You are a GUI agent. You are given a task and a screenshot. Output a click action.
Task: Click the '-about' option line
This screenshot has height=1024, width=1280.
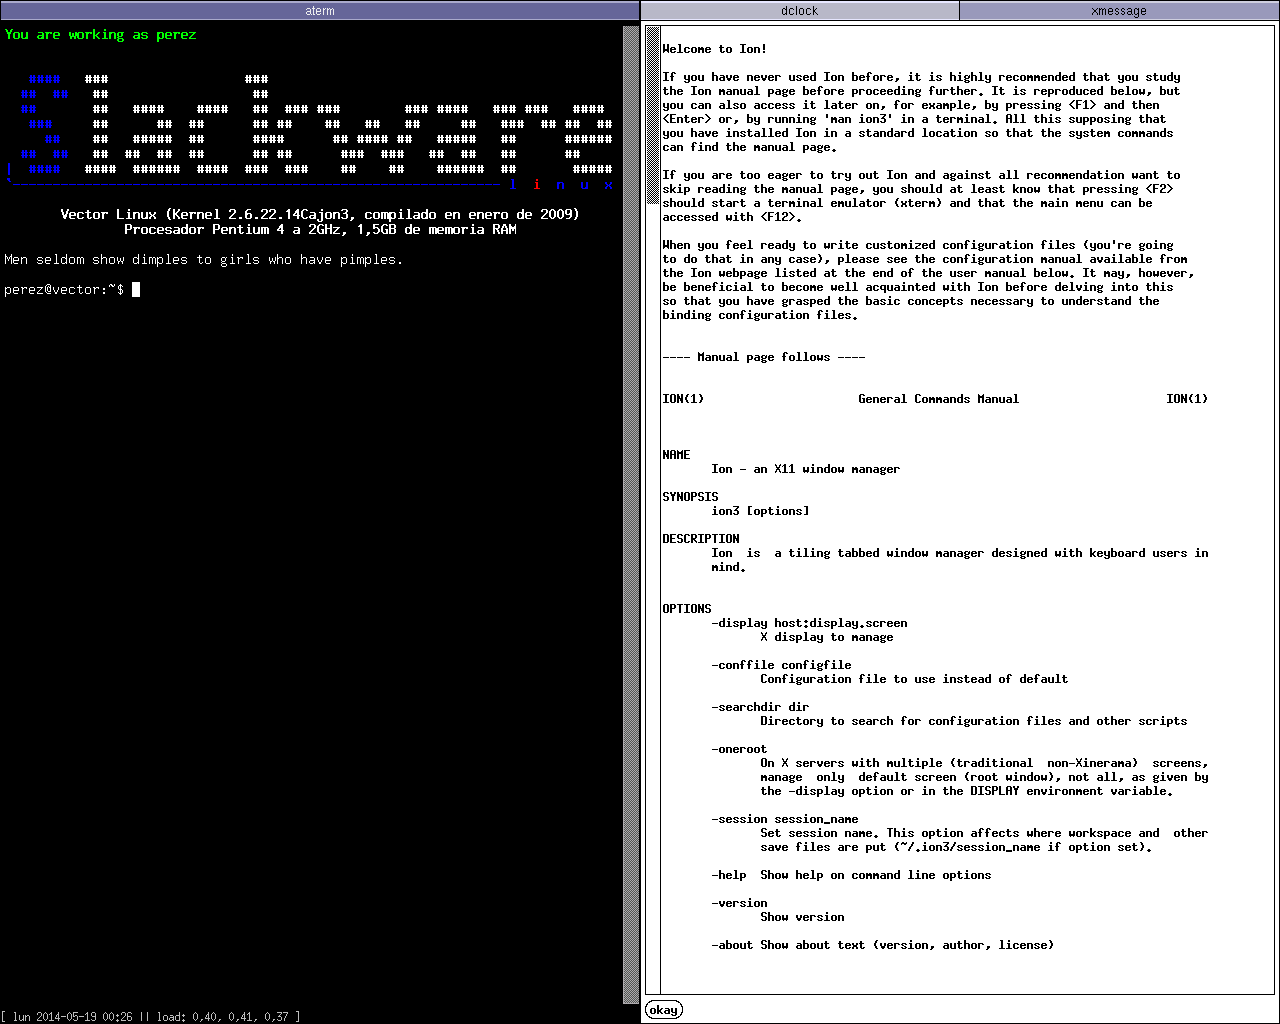882,945
